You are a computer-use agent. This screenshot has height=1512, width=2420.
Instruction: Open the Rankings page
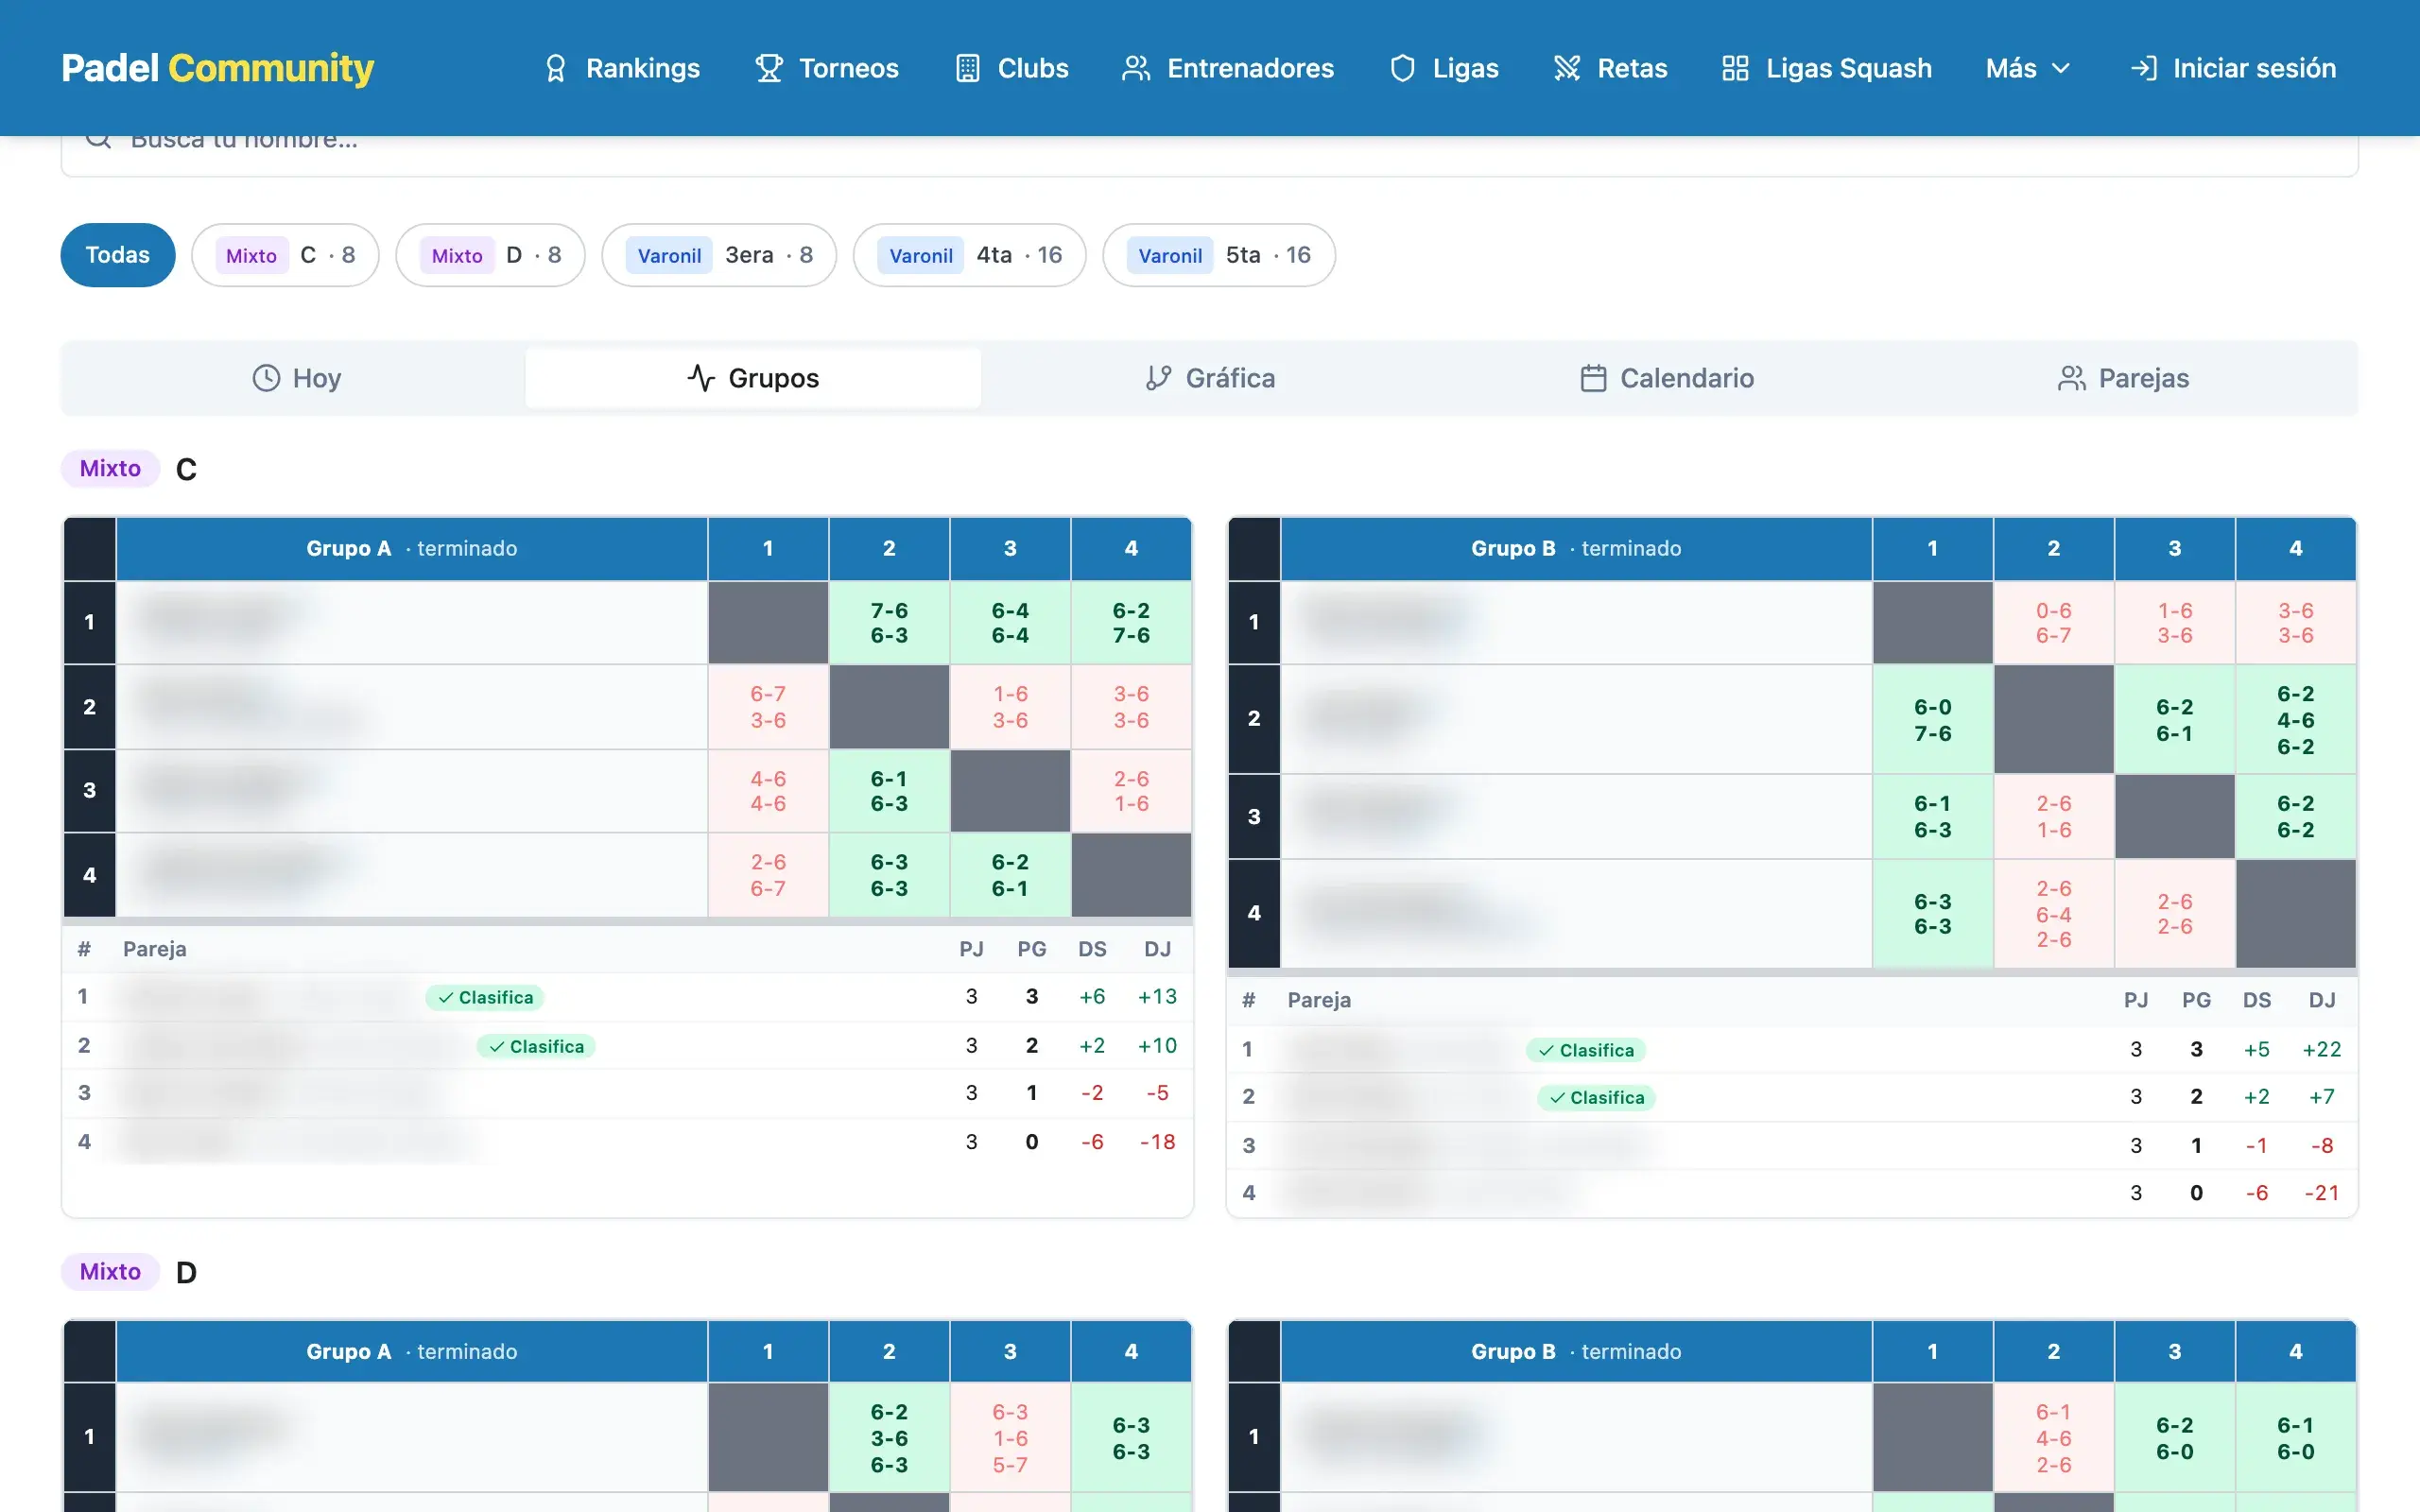621,68
